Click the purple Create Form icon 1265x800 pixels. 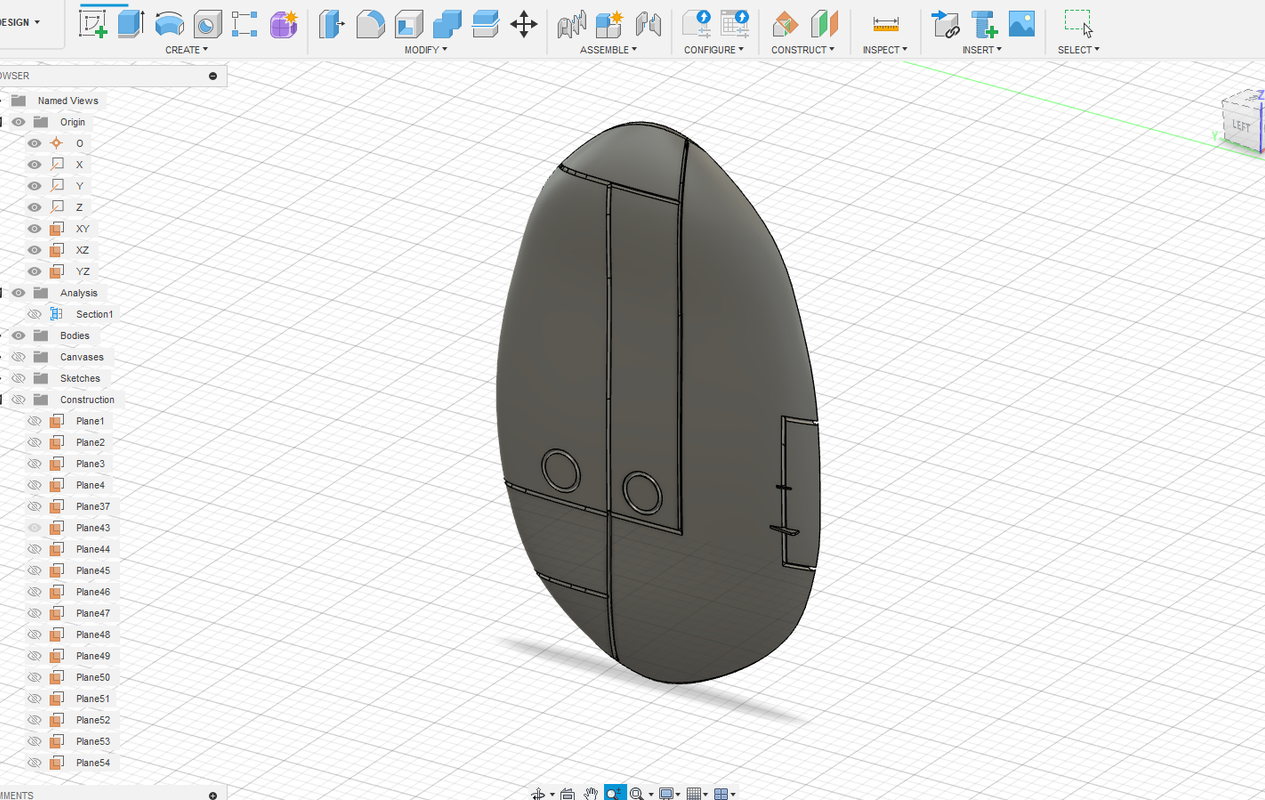[x=284, y=24]
